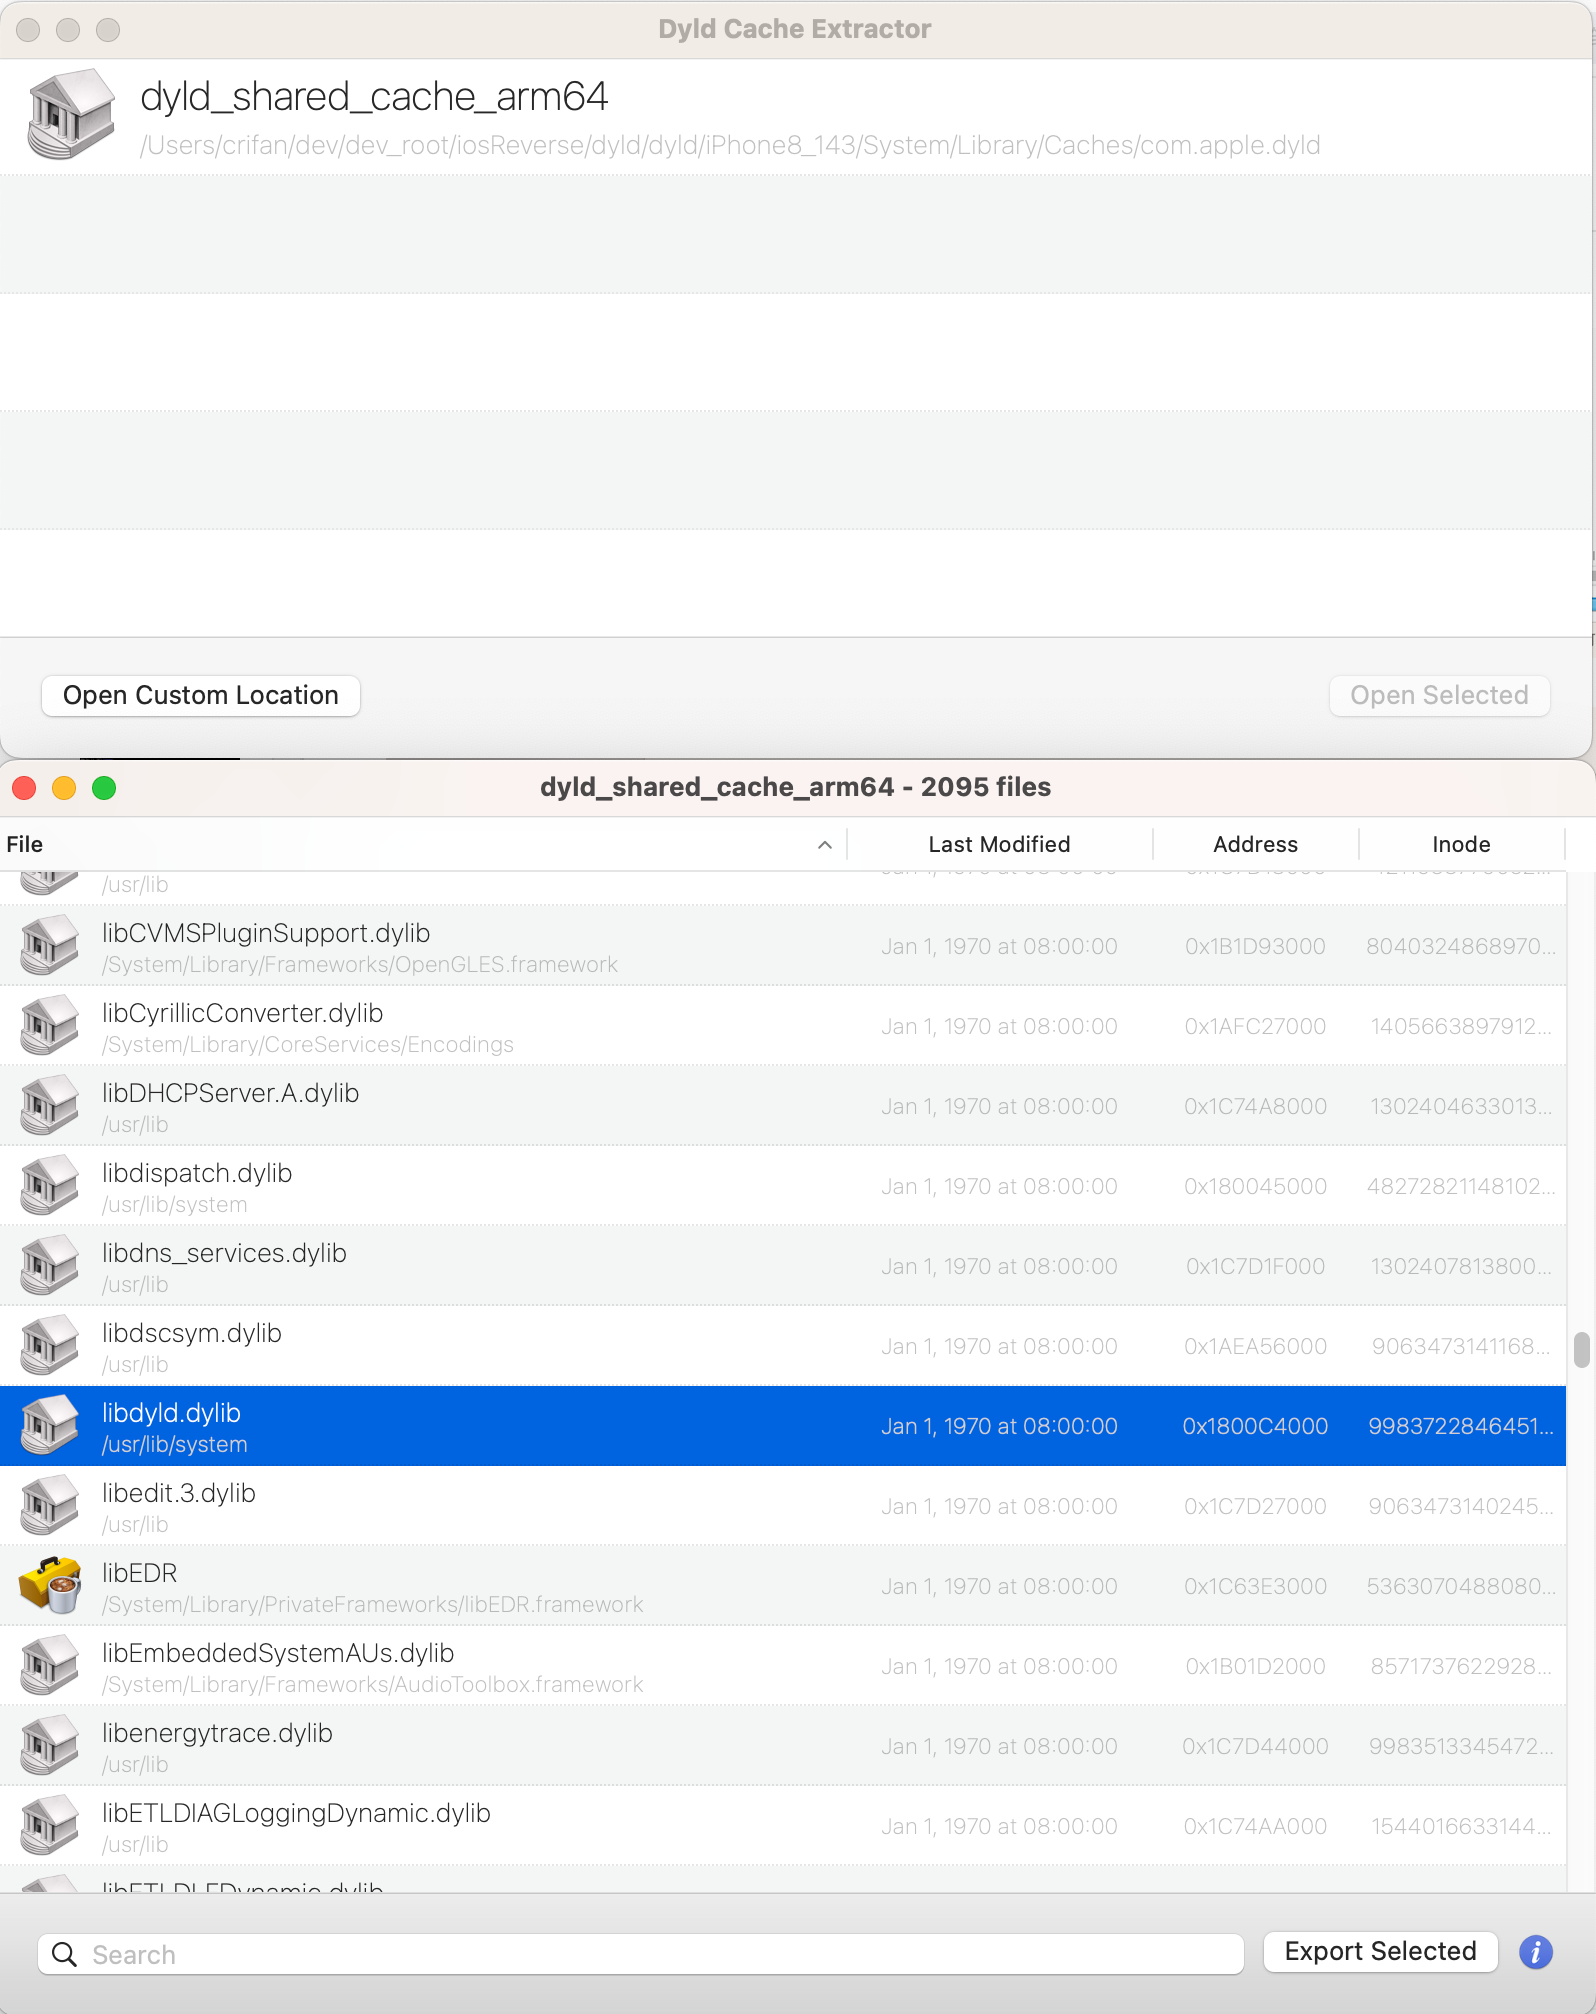Click address 0x1B01D2000 cell

point(1255,1666)
